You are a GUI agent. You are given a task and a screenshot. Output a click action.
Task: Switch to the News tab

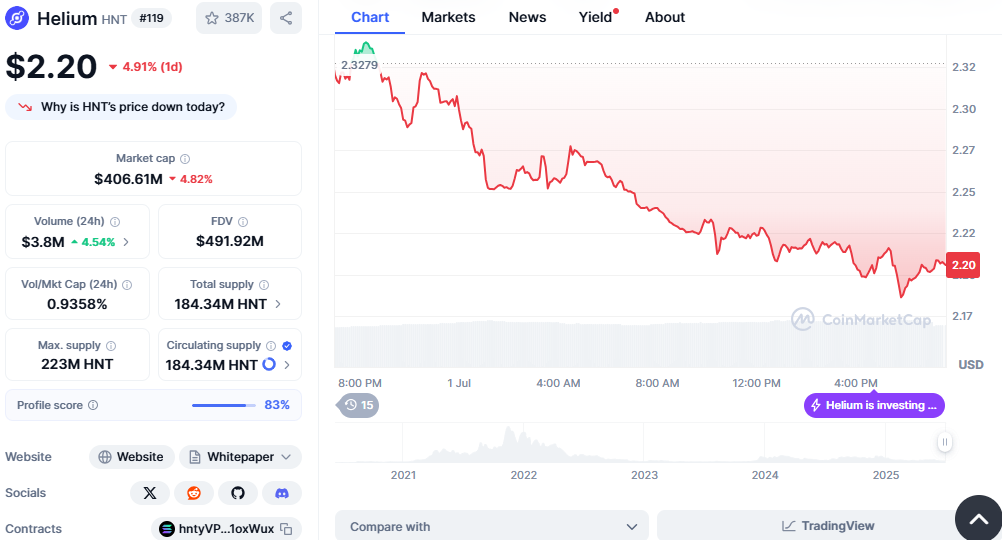coord(527,17)
